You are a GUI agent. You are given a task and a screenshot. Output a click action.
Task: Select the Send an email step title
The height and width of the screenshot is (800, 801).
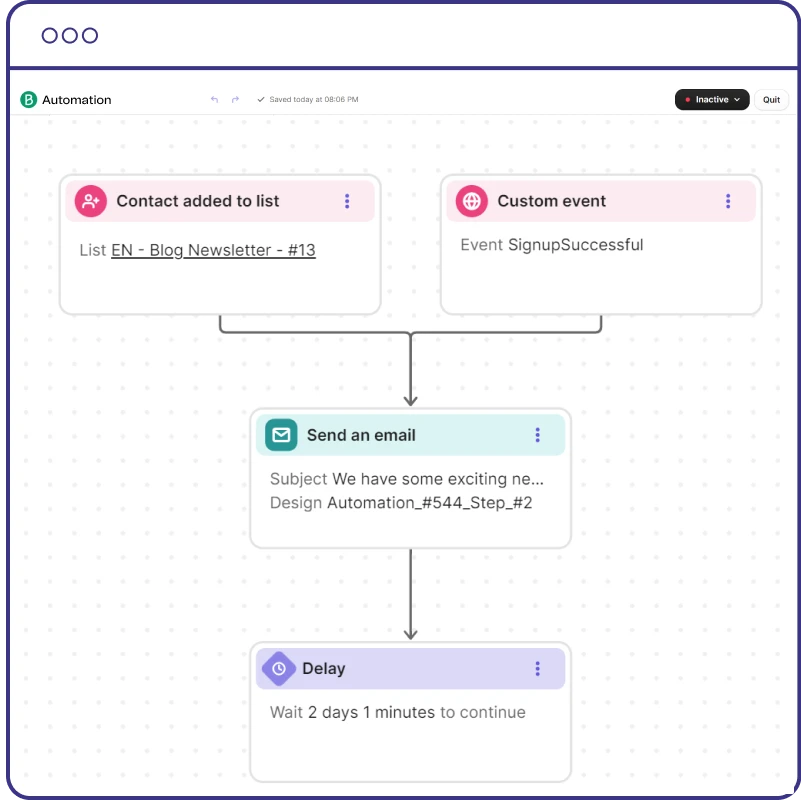tap(361, 435)
